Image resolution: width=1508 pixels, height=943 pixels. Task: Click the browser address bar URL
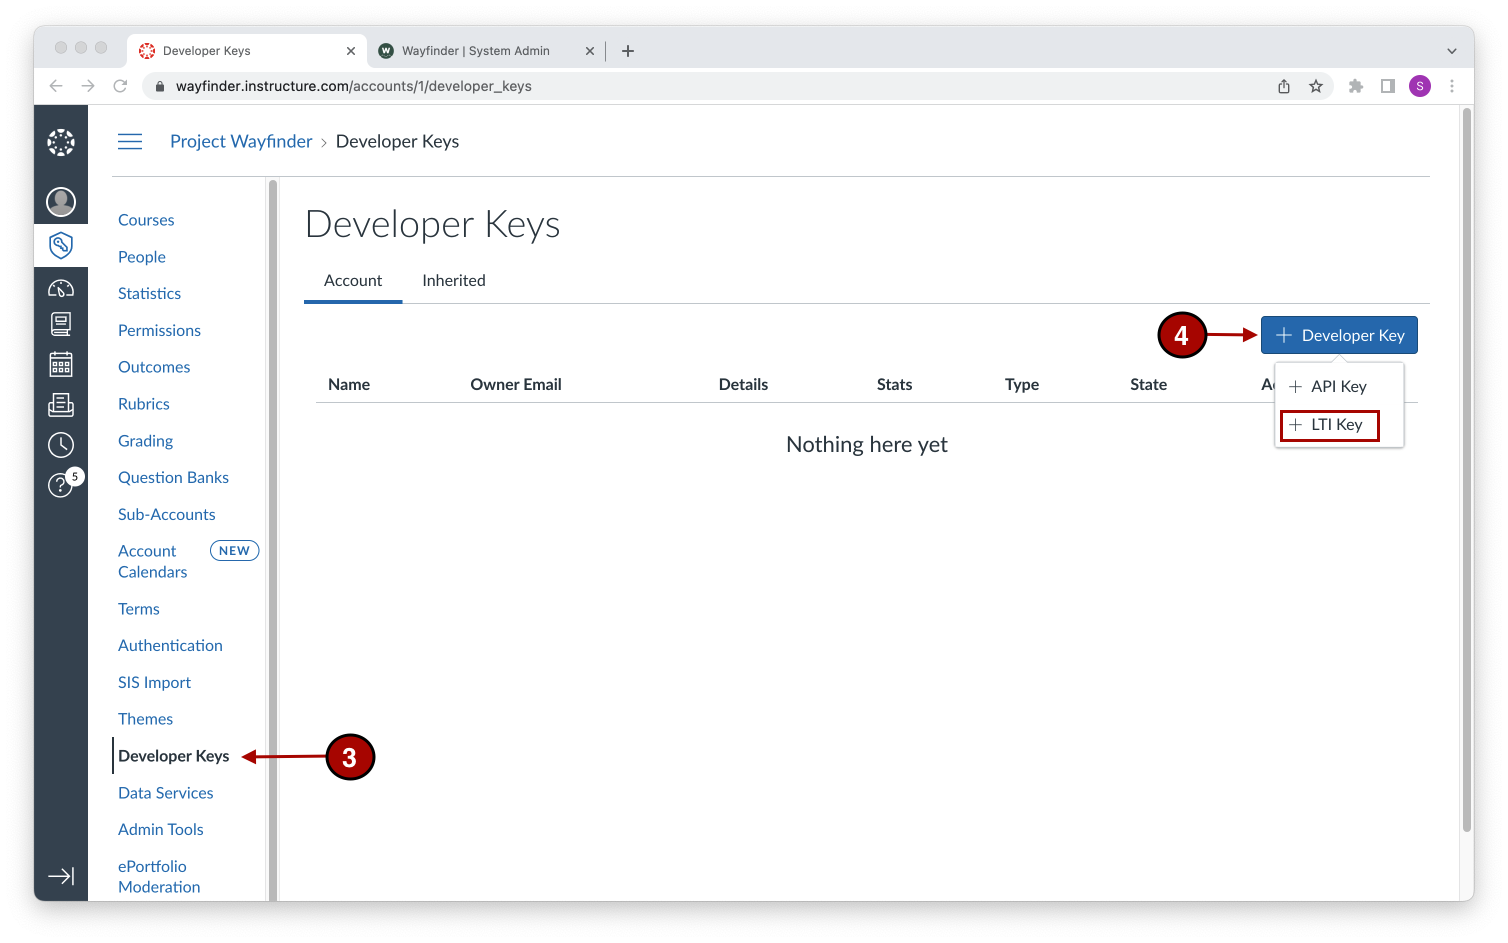pyautogui.click(x=354, y=86)
